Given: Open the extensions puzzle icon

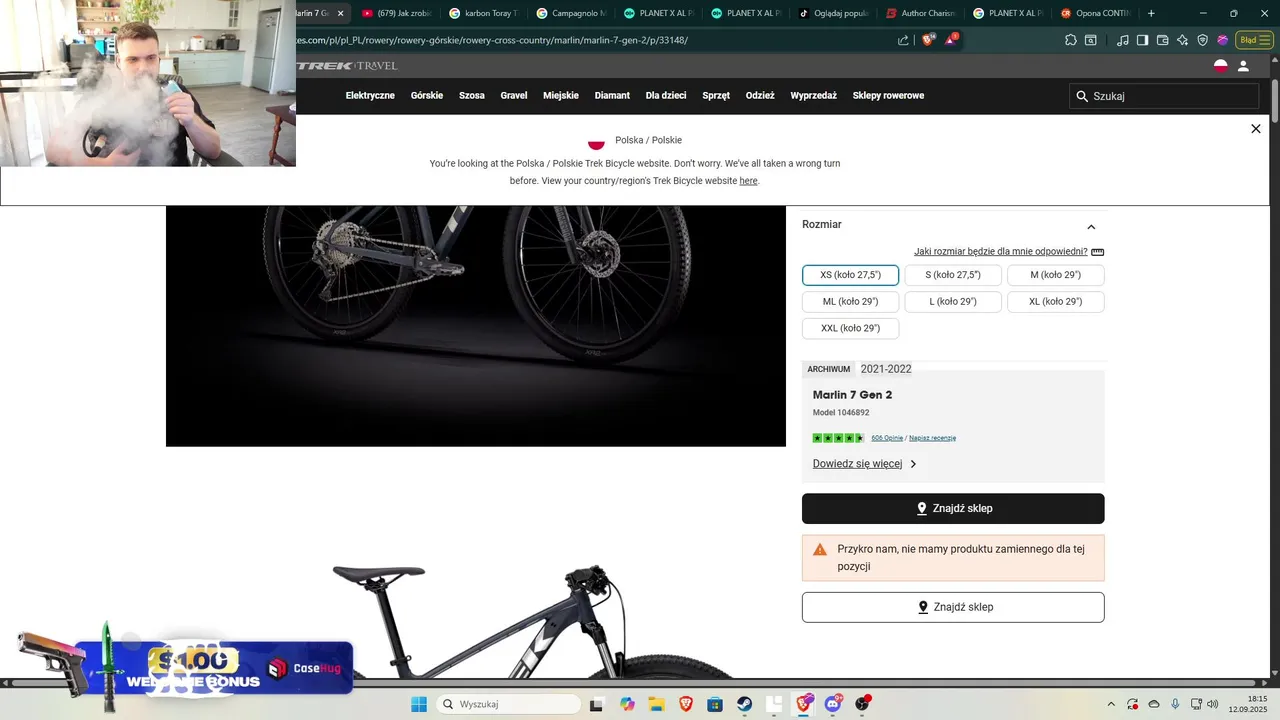Looking at the screenshot, I should (x=1071, y=40).
